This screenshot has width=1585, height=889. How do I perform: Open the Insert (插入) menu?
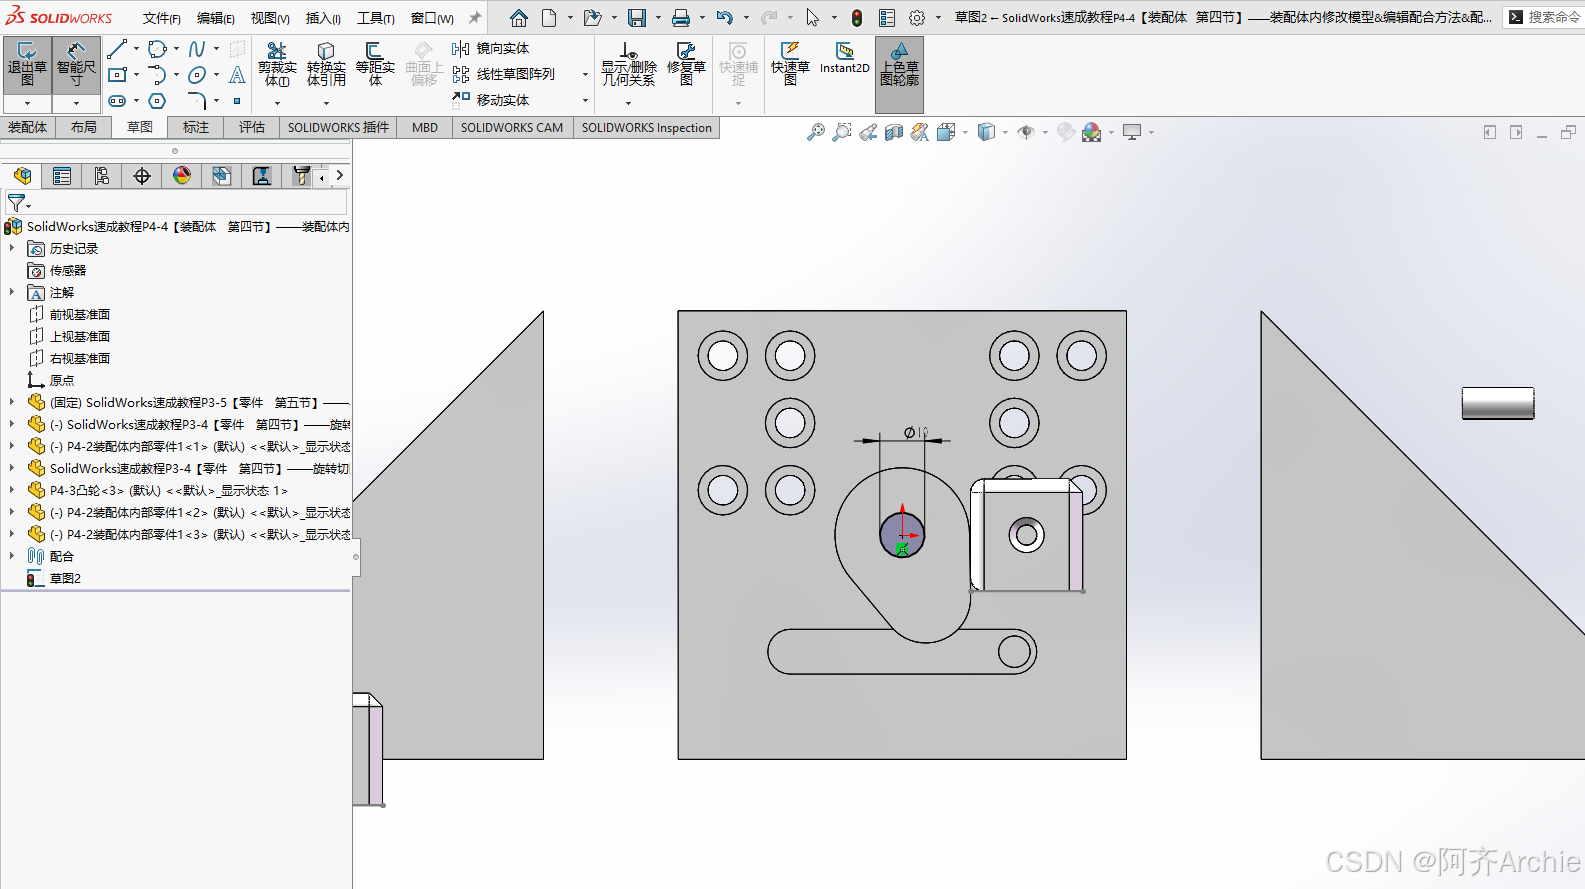323,18
